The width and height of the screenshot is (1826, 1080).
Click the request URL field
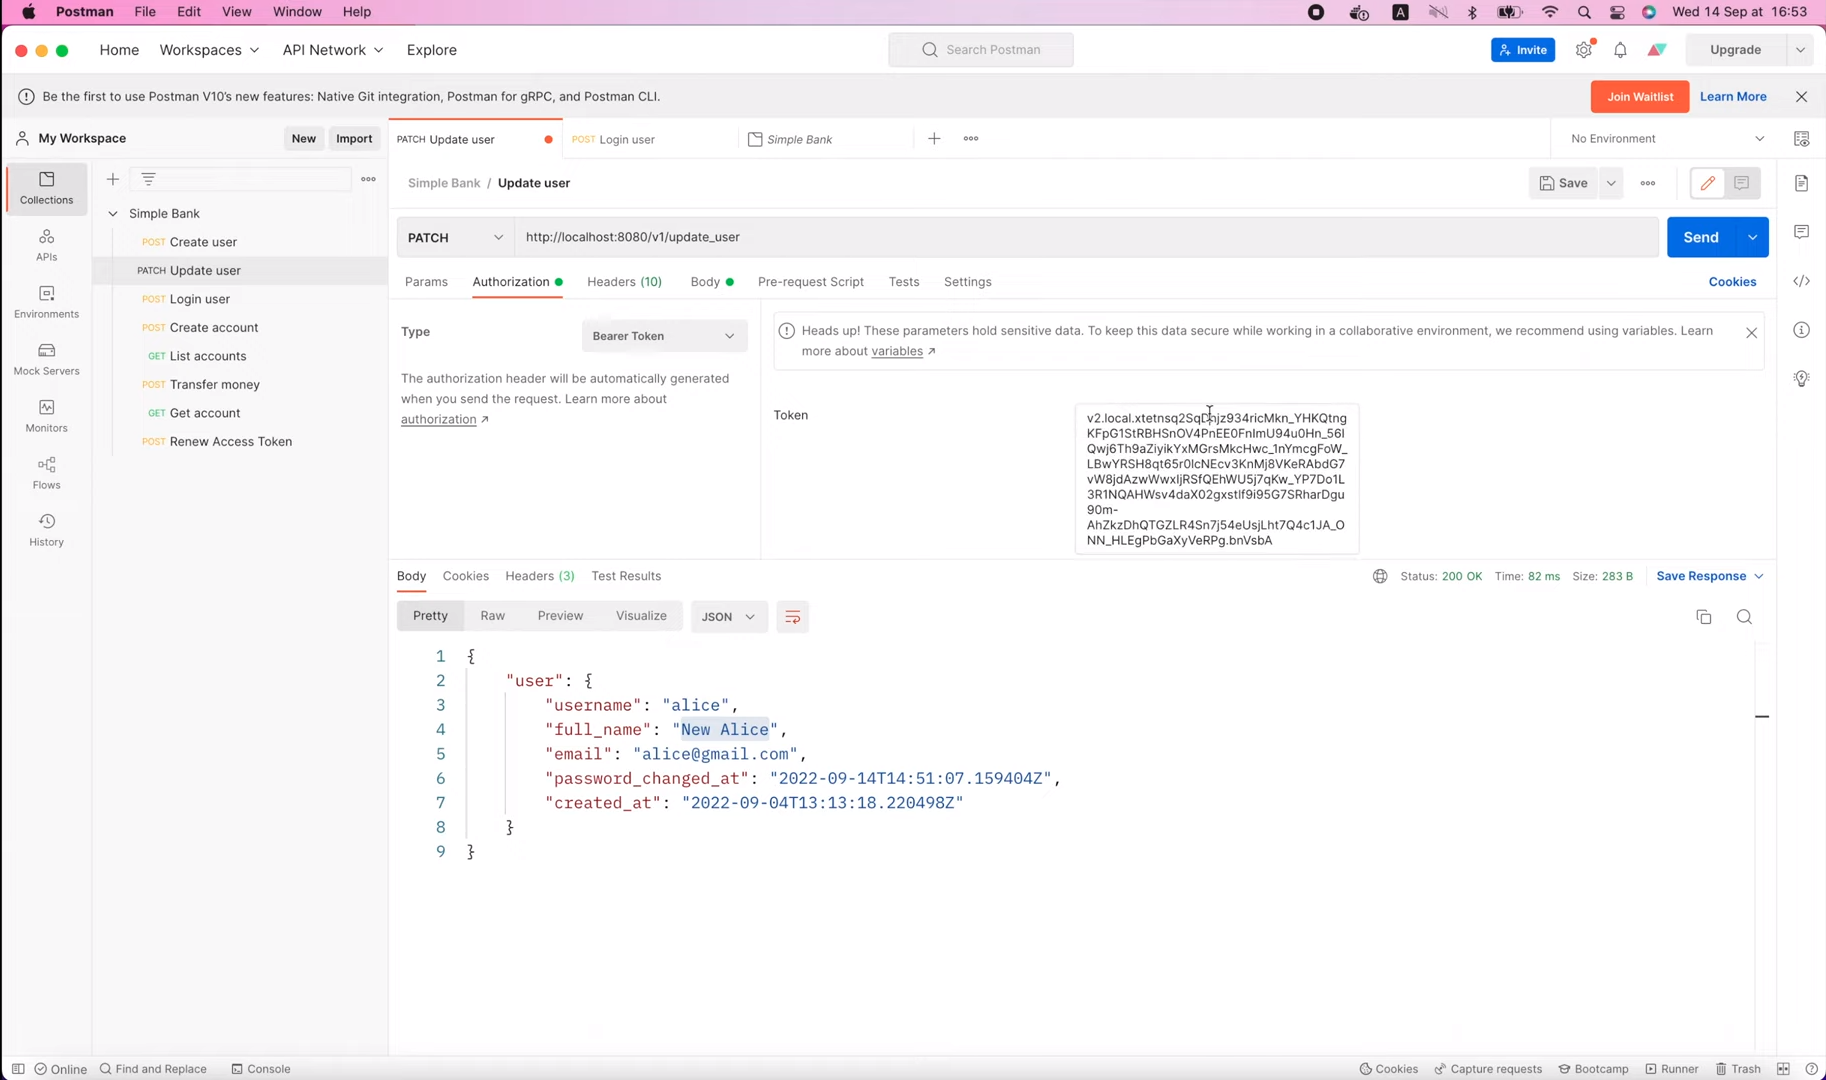[1086, 237]
